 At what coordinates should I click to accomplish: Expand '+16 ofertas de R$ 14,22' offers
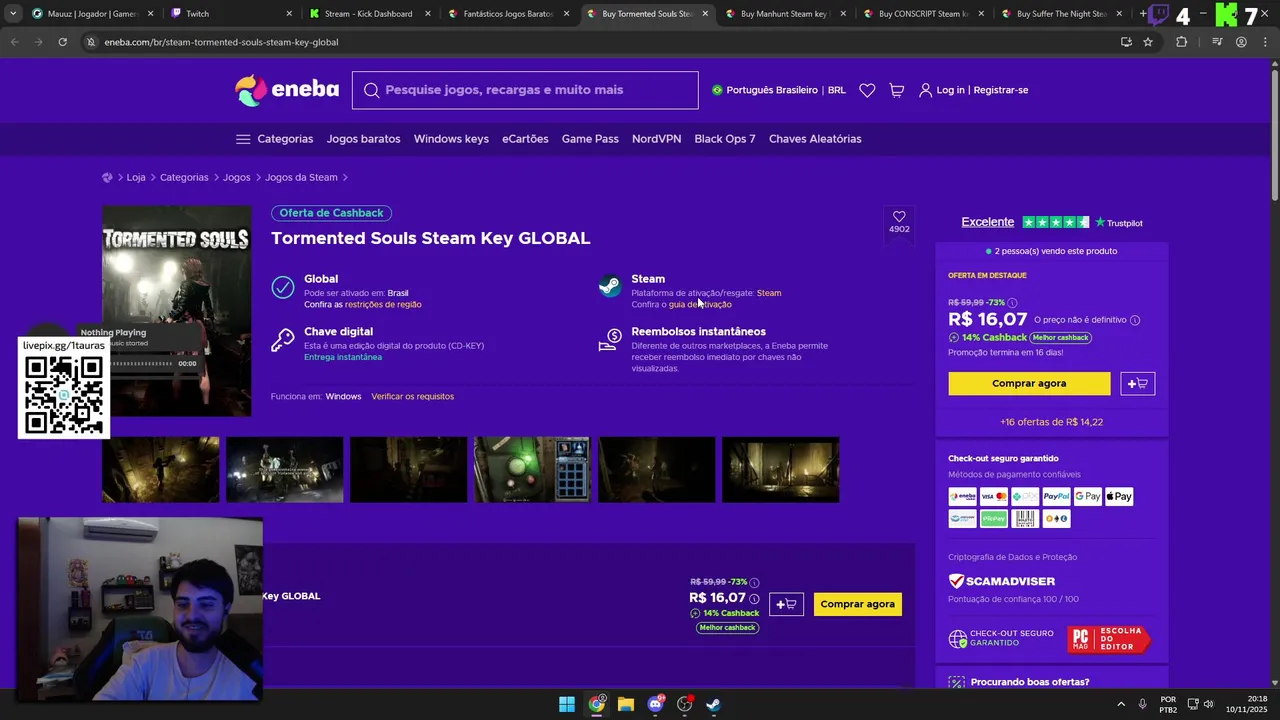point(1051,422)
